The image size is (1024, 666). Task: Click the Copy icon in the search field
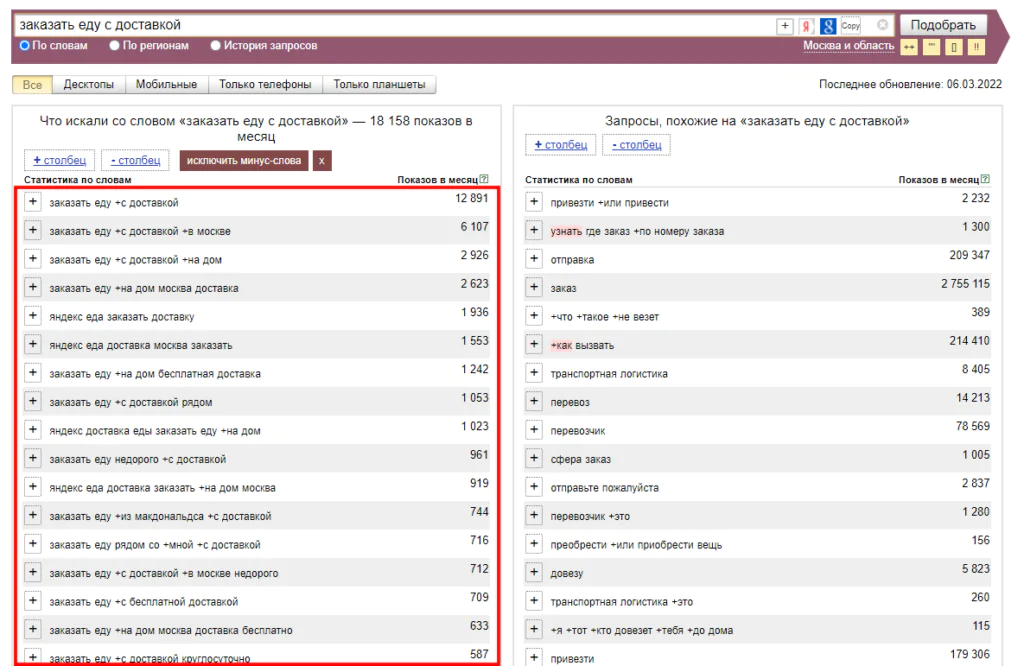click(x=850, y=26)
